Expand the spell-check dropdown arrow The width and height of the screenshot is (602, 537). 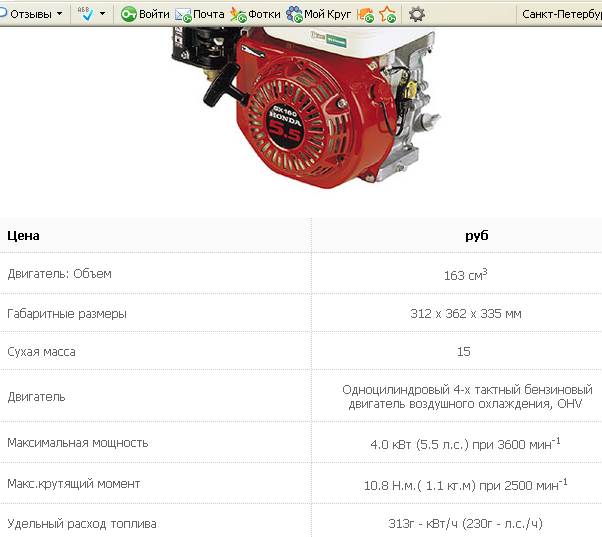103,13
